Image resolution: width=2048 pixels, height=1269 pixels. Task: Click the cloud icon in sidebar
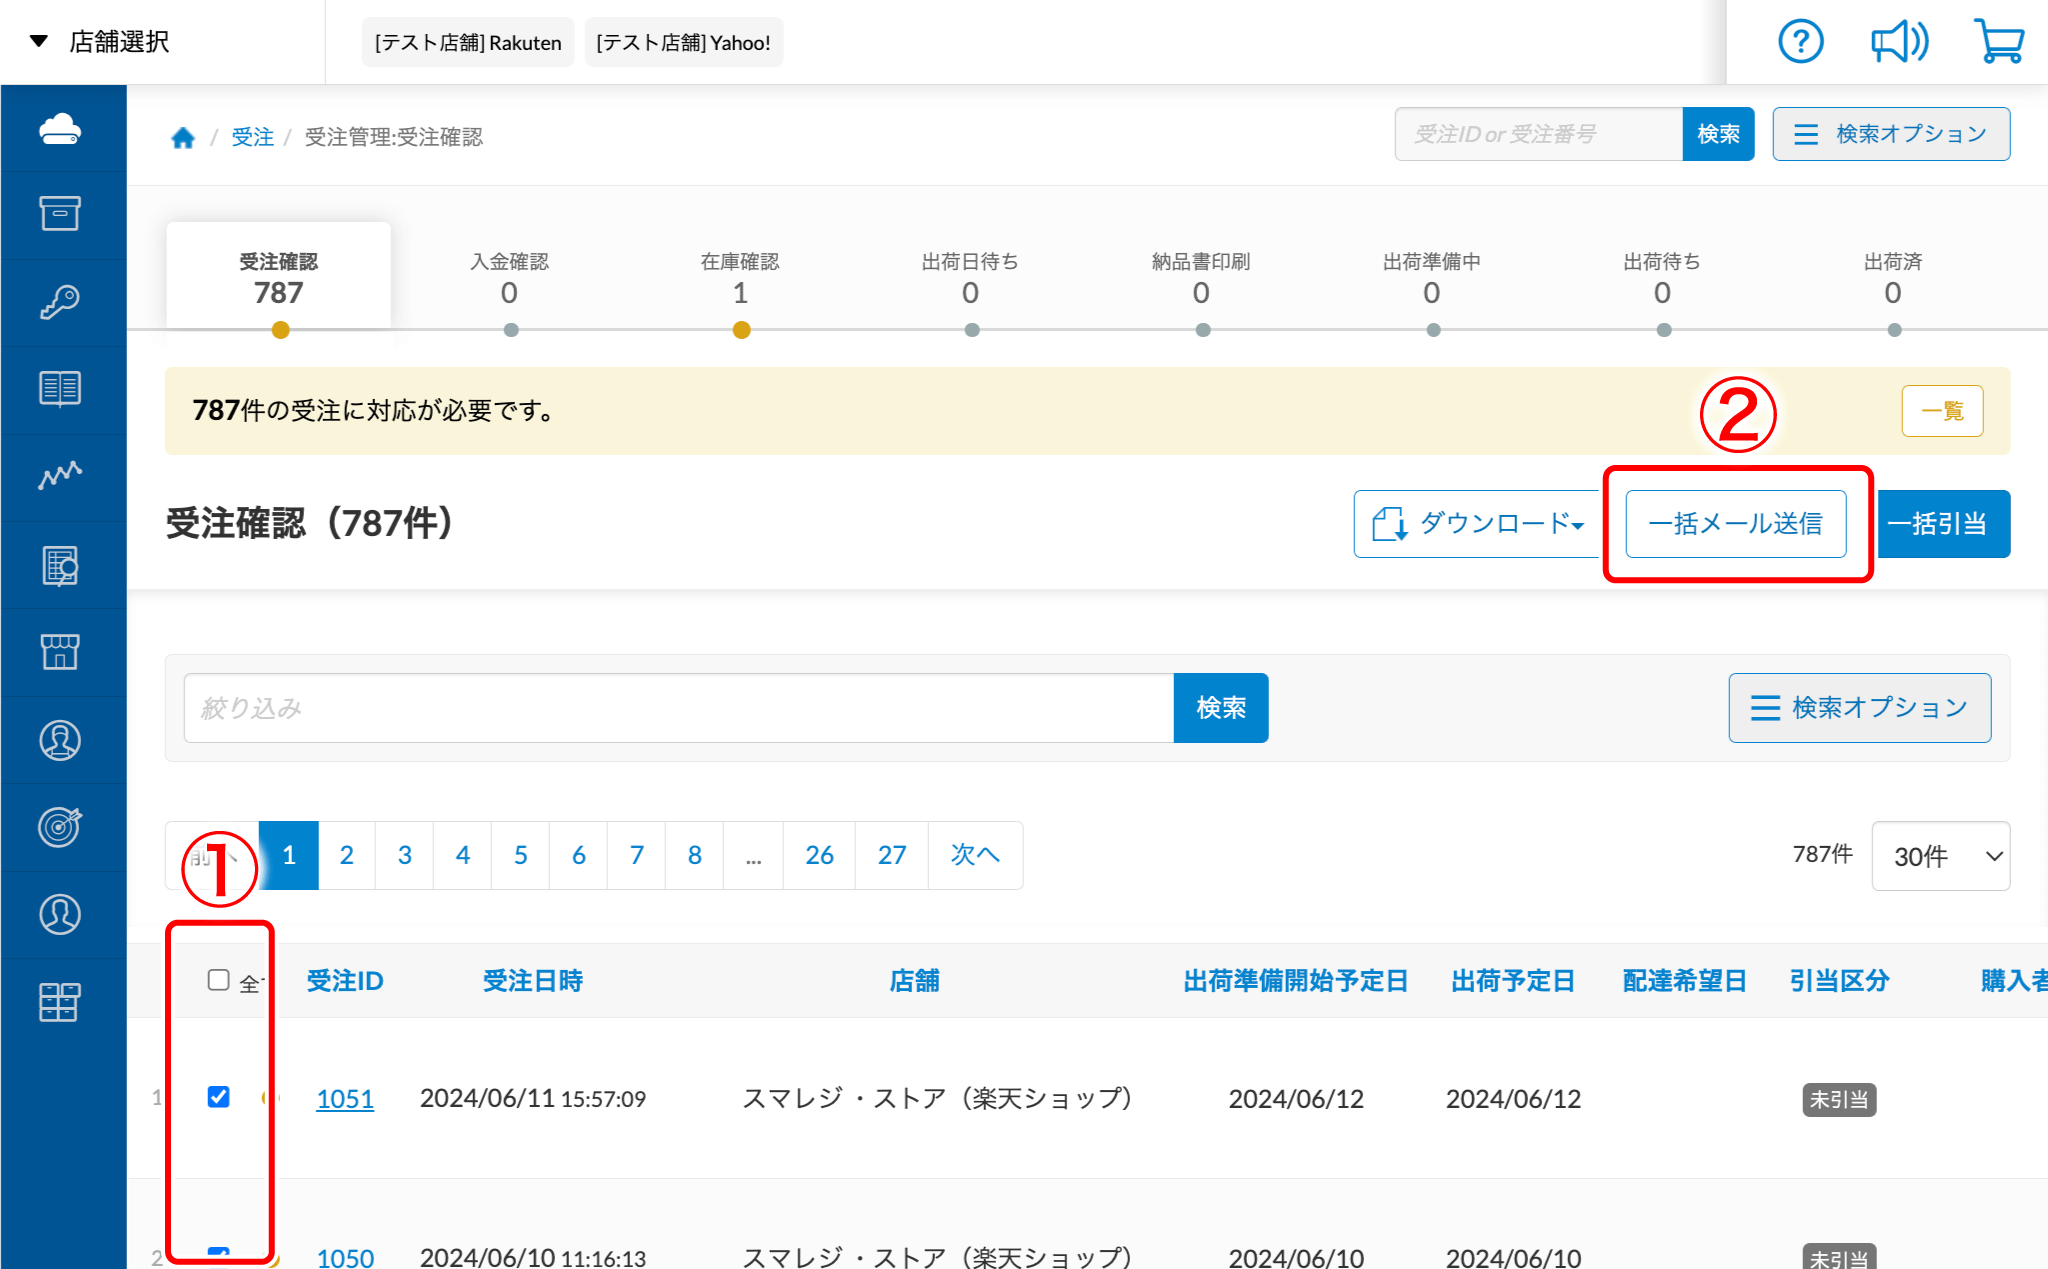(60, 129)
